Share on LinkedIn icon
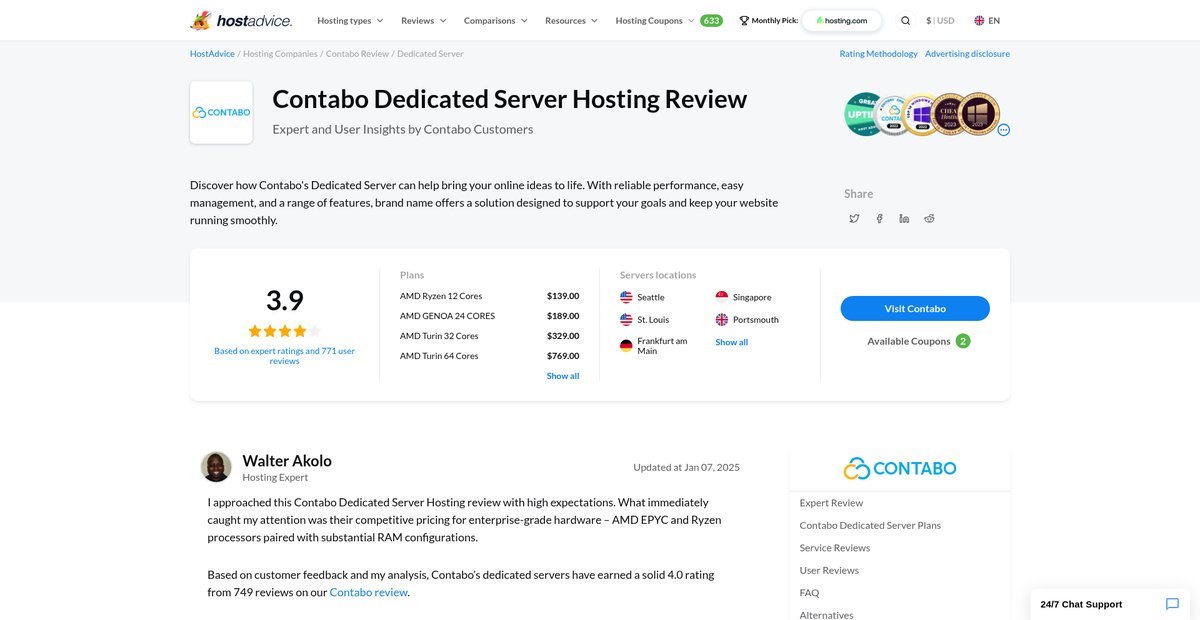This screenshot has width=1200, height=620. click(904, 218)
